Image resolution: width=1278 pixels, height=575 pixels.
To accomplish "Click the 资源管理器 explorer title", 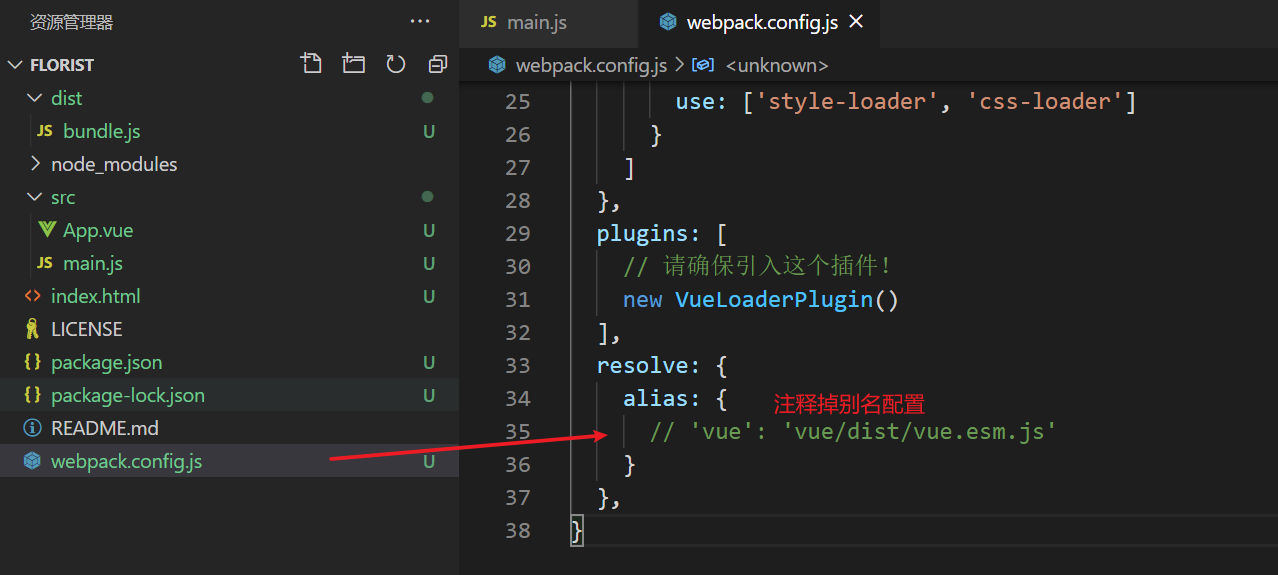I will [72, 22].
